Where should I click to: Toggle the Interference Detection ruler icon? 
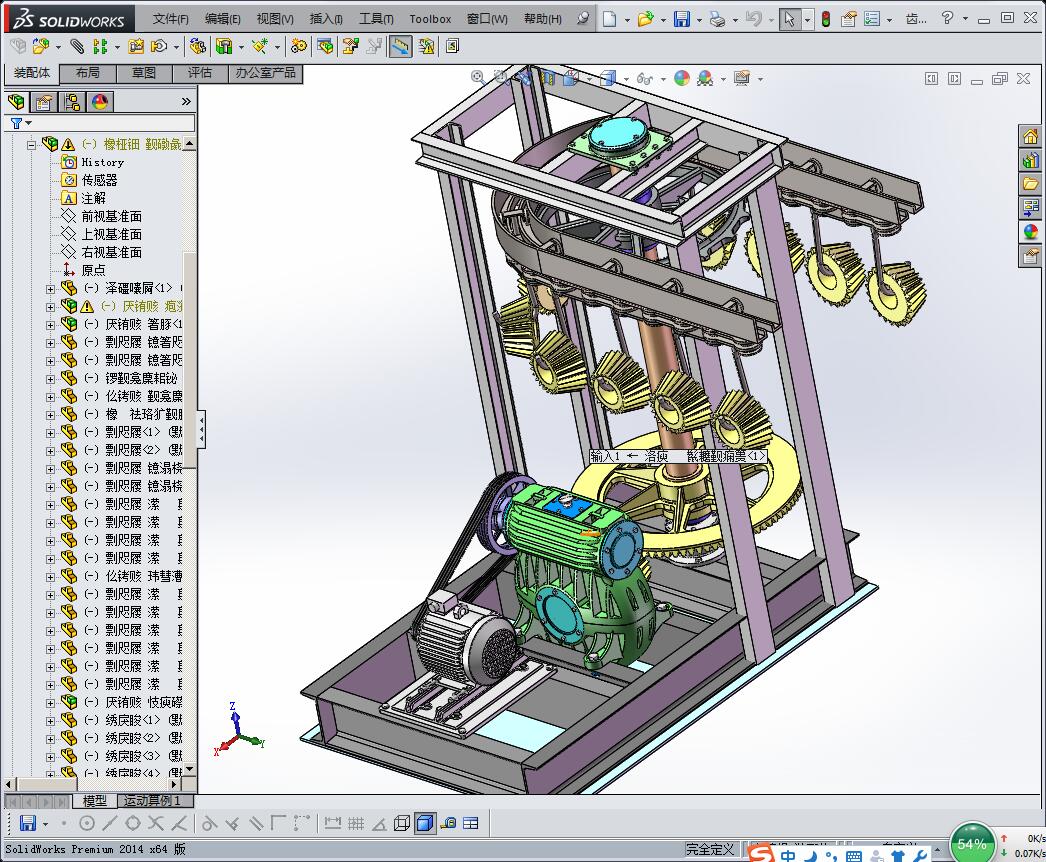pos(400,46)
